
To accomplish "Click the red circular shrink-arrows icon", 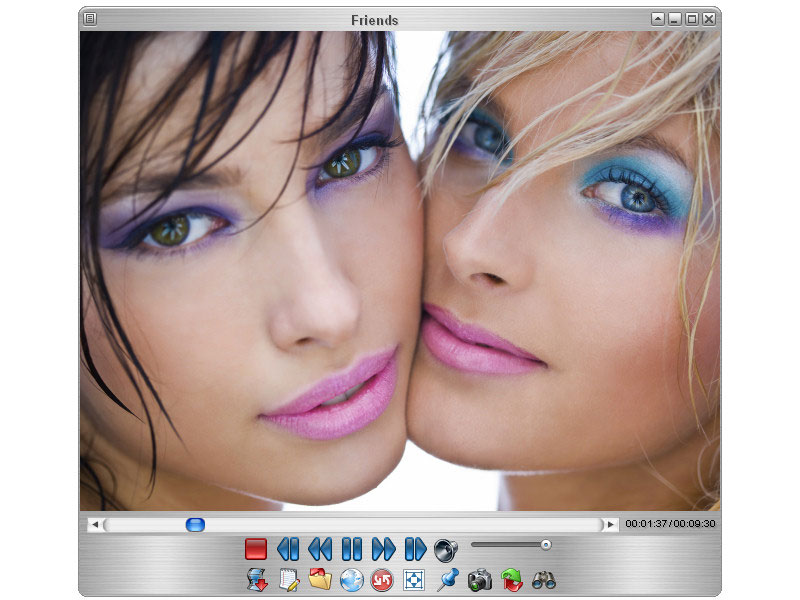I will [382, 581].
